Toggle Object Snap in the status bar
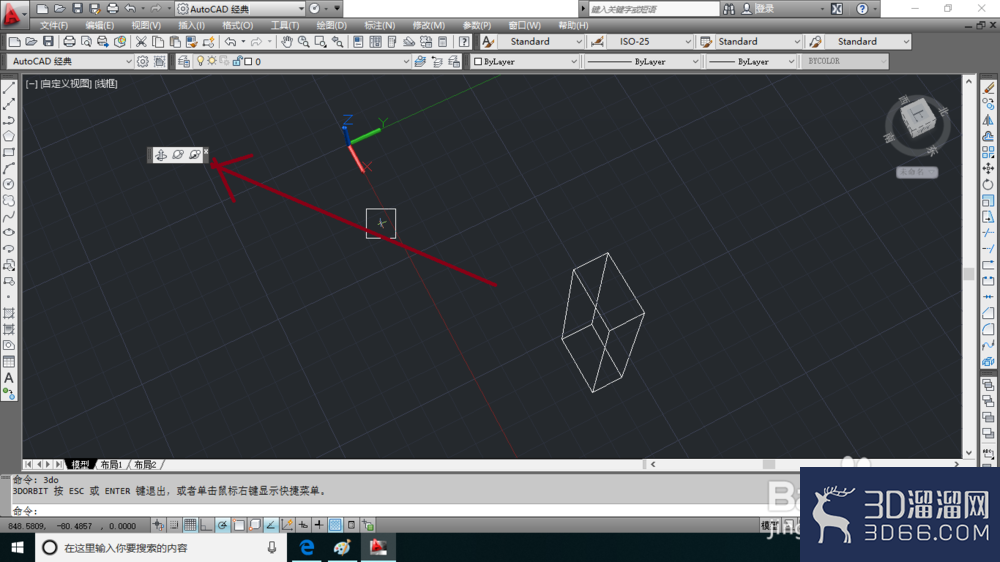This screenshot has width=1000, height=562. [x=239, y=526]
